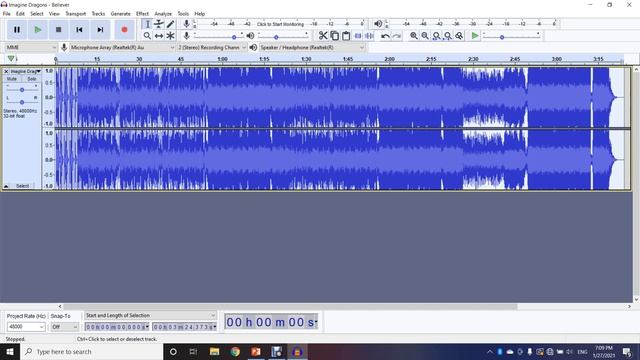Click the 2:00 mark on the timeline ruler
The height and width of the screenshot is (360, 640).
(x=389, y=59)
